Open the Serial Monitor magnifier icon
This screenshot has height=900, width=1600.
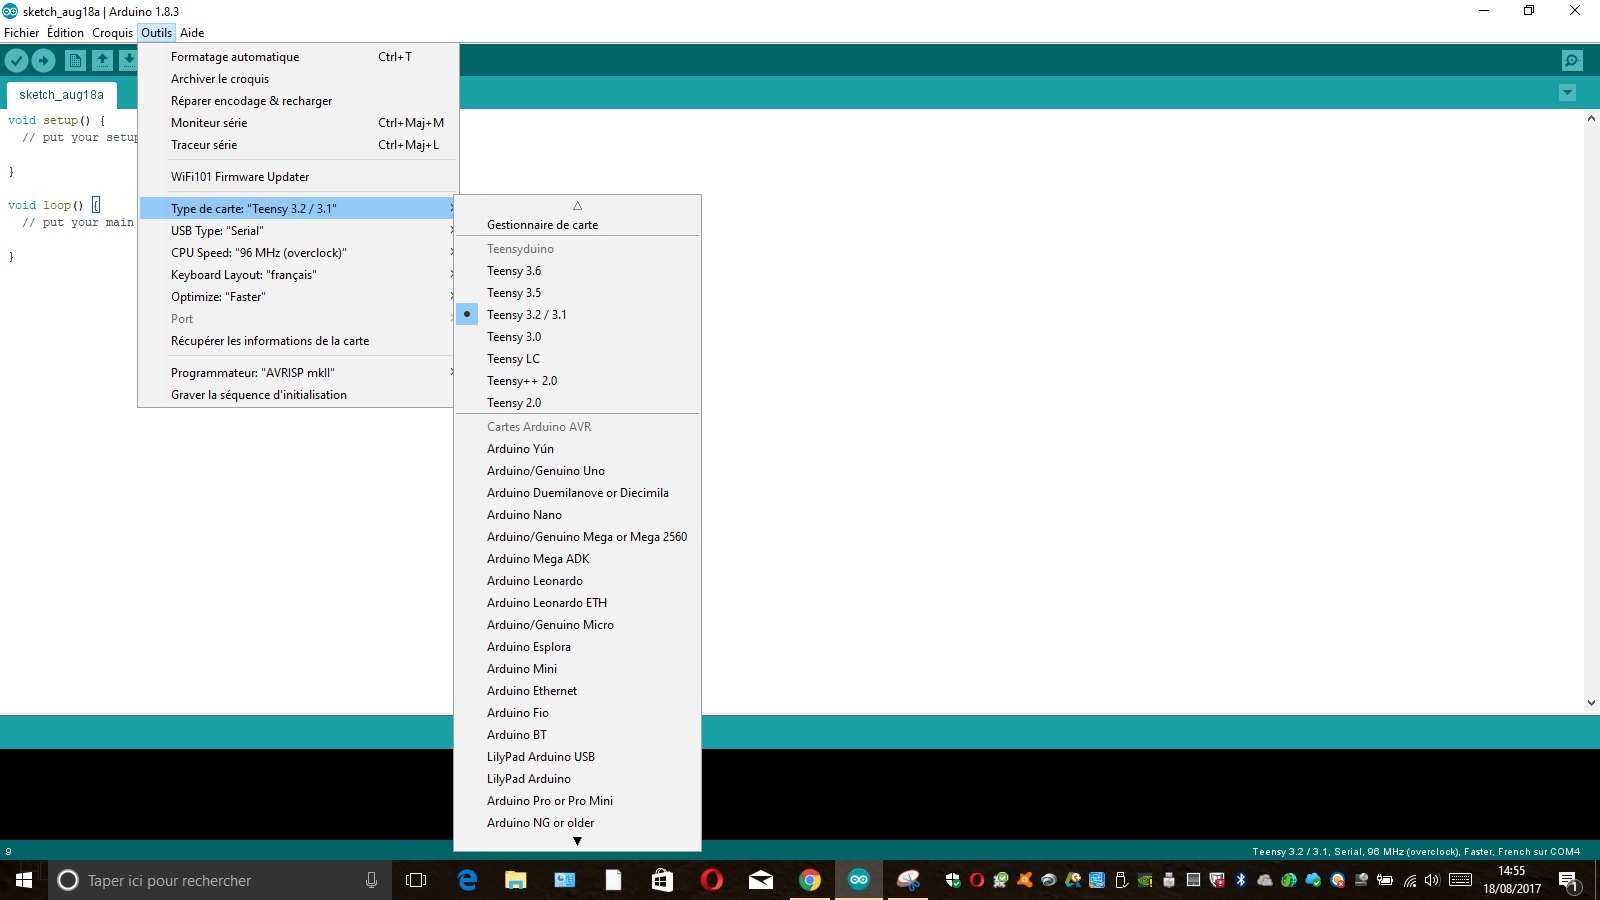pyautogui.click(x=1572, y=61)
